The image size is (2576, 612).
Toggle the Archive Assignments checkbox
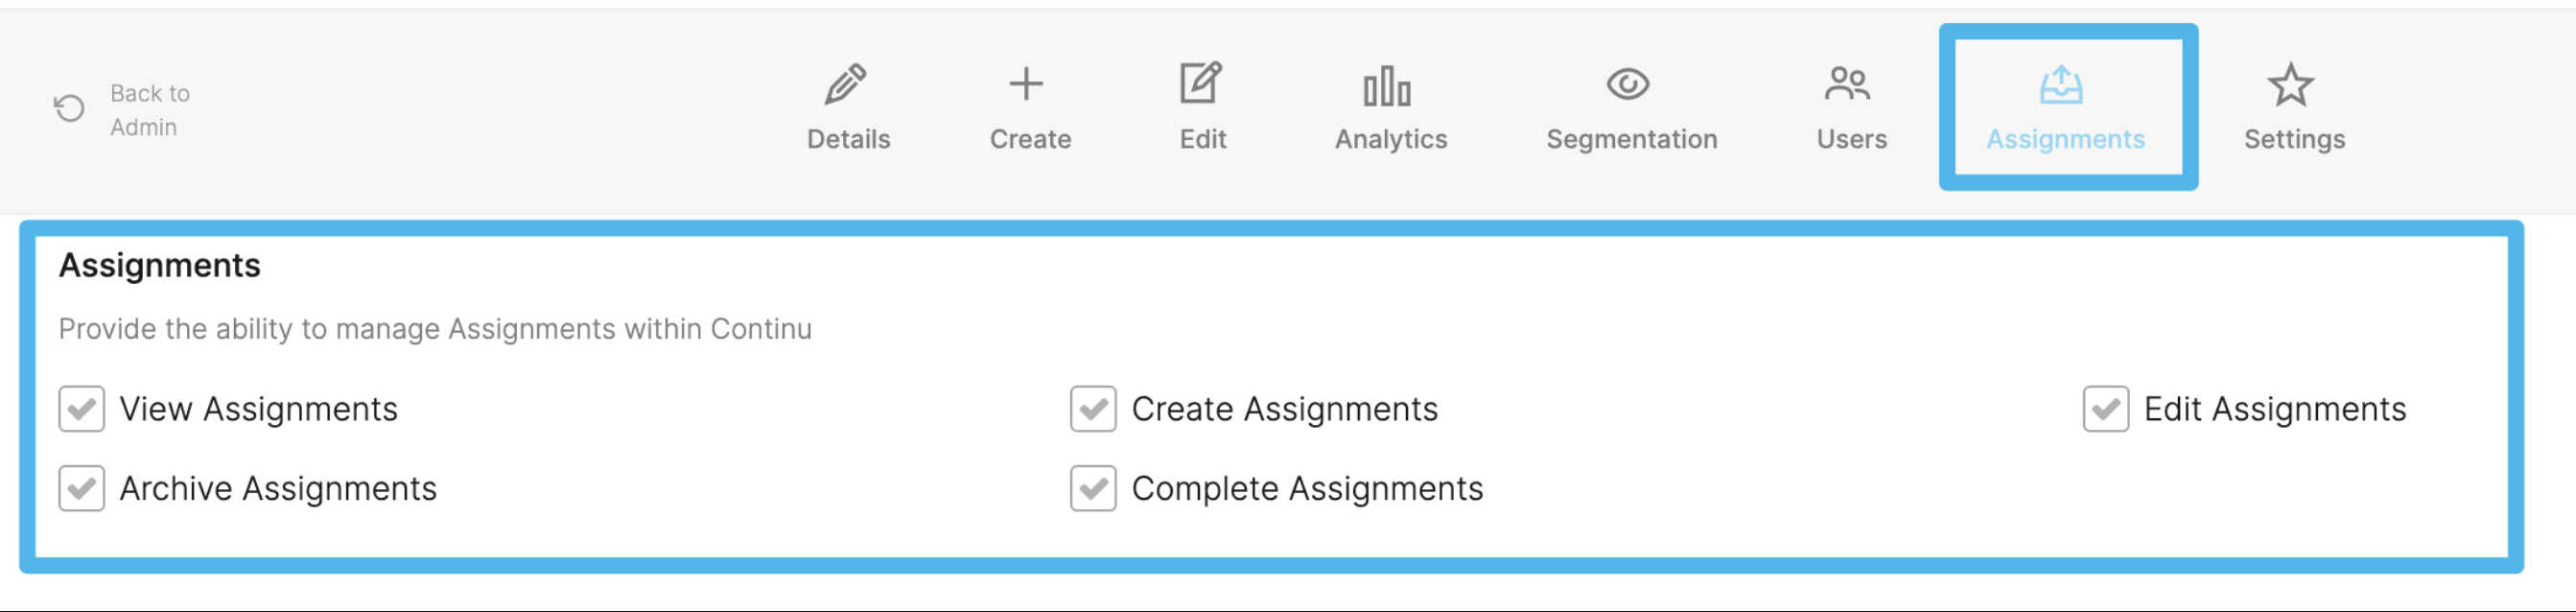click(x=82, y=488)
